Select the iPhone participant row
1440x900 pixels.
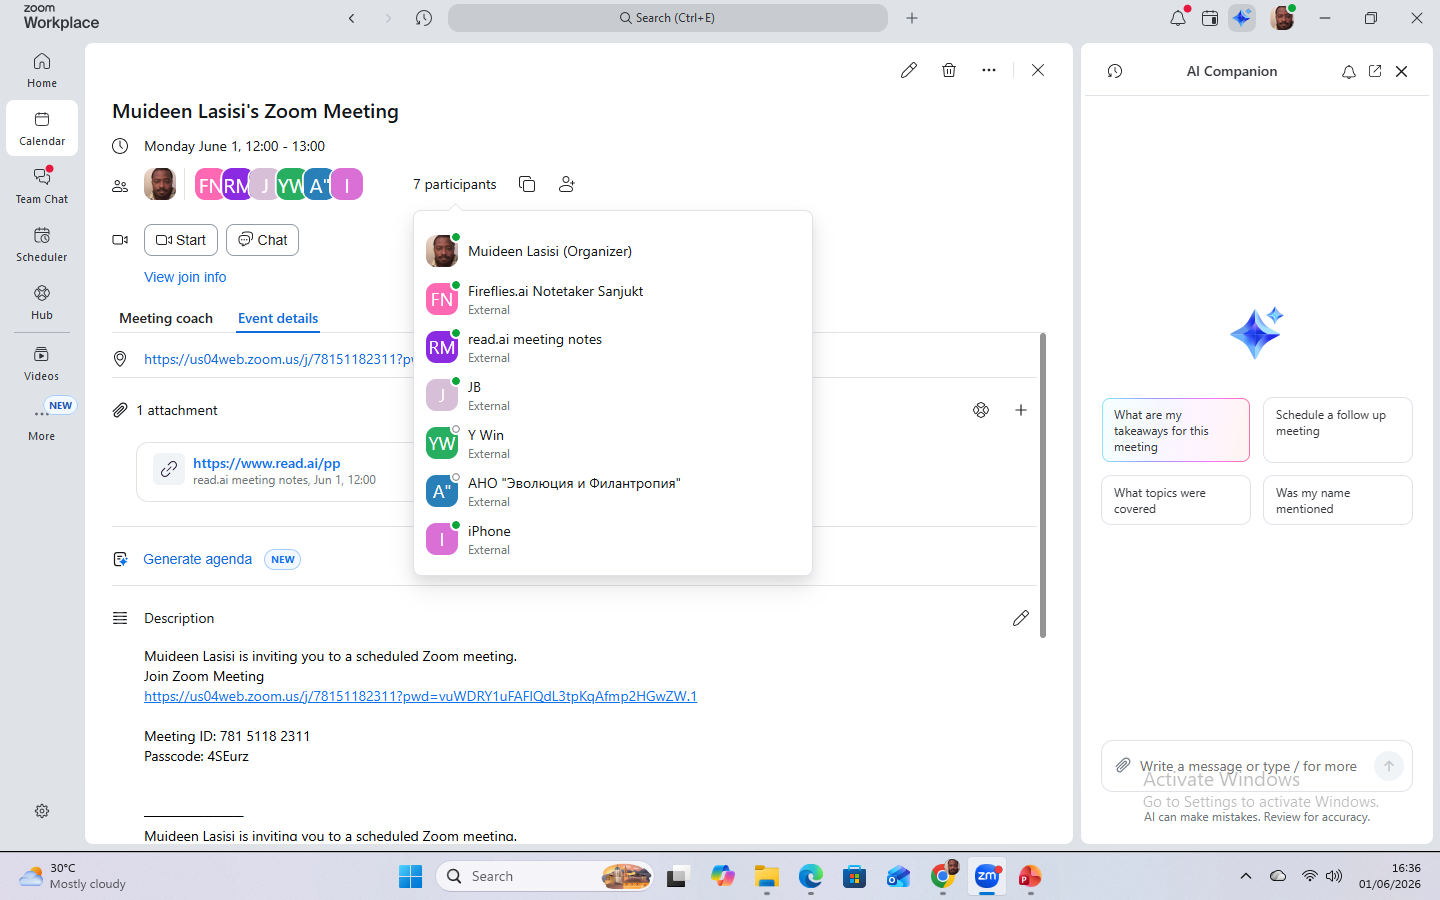coord(613,539)
